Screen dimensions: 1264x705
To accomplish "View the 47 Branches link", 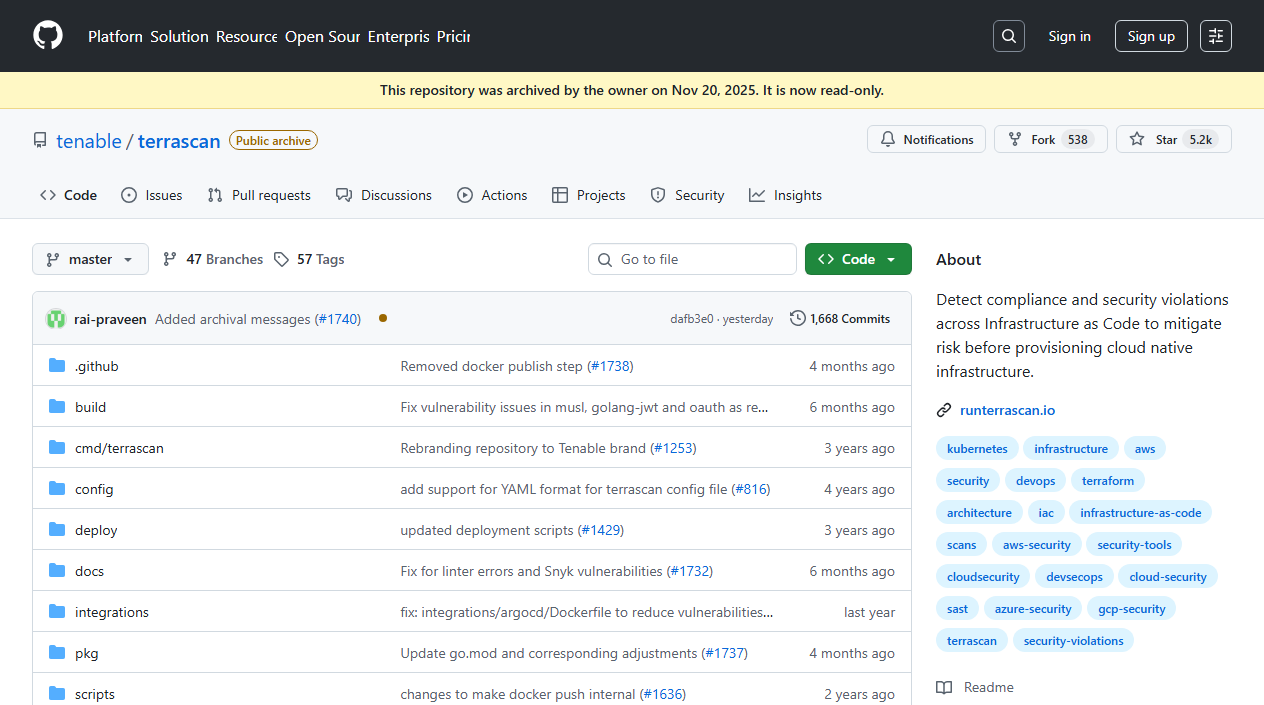I will [x=213, y=259].
